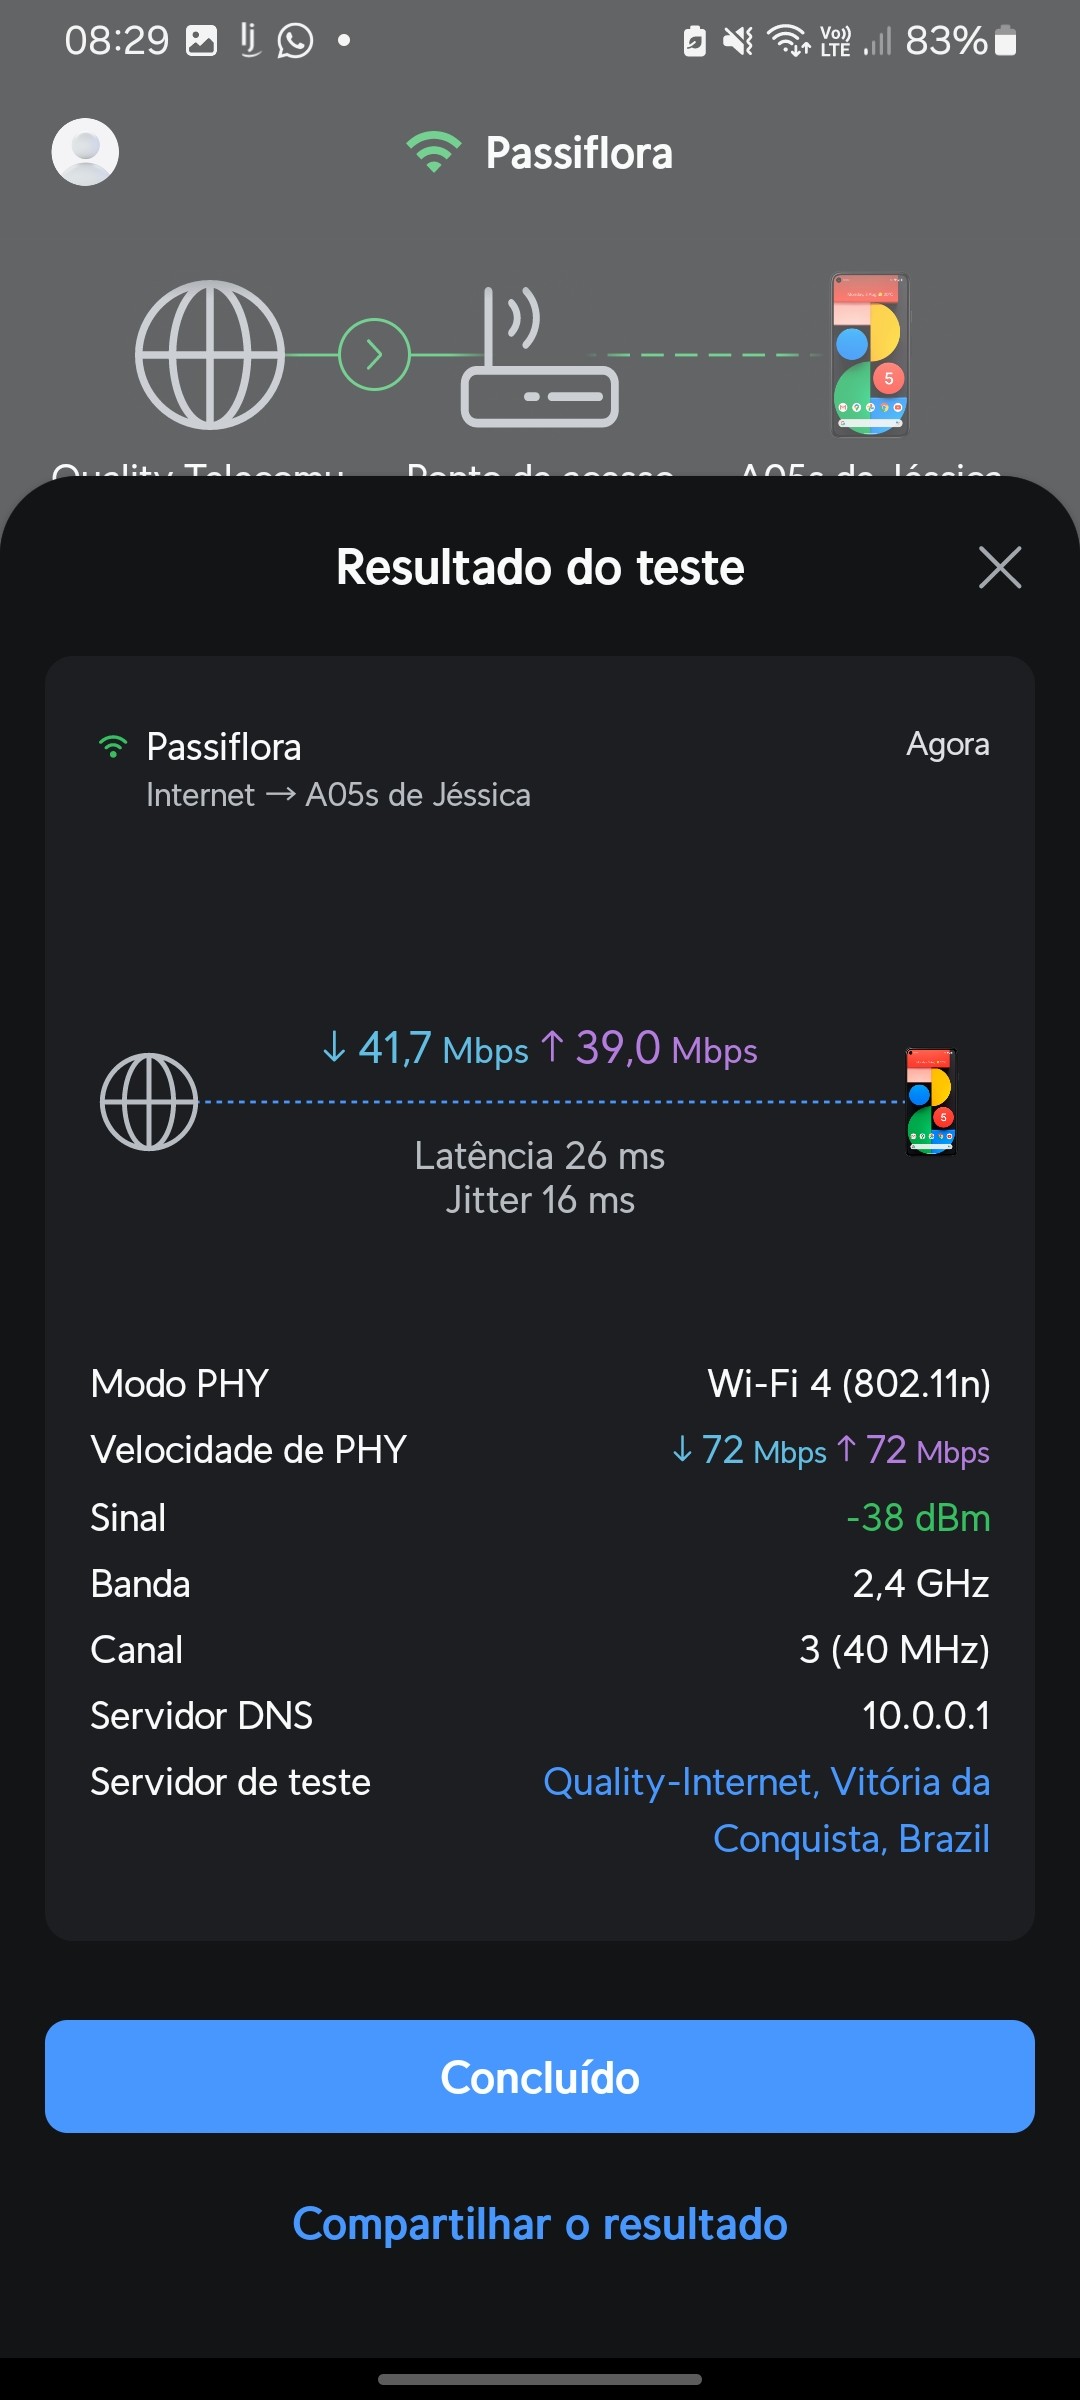The image size is (1080, 2400).
Task: Tap the Android home gesture bar
Action: (x=540, y=2379)
